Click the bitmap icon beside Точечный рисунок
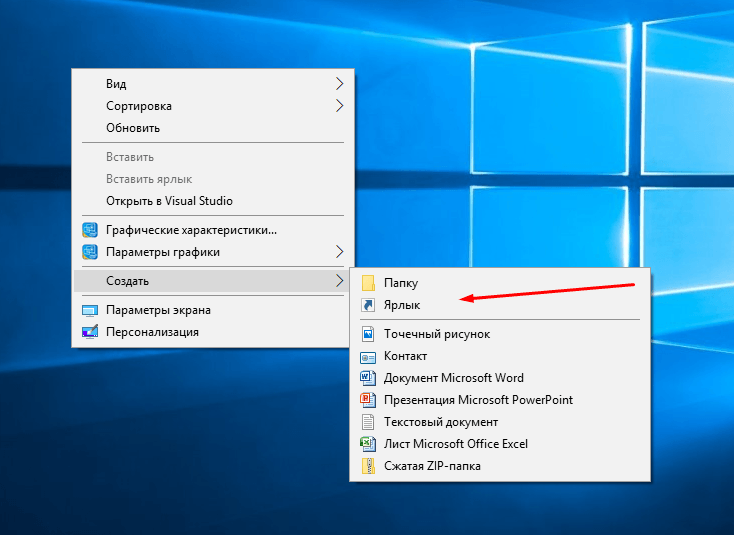The image size is (734, 535). click(x=367, y=334)
